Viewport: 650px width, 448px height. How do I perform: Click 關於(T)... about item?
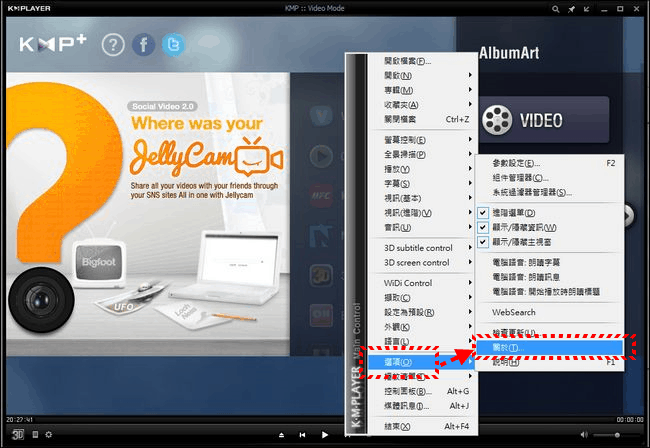point(549,348)
